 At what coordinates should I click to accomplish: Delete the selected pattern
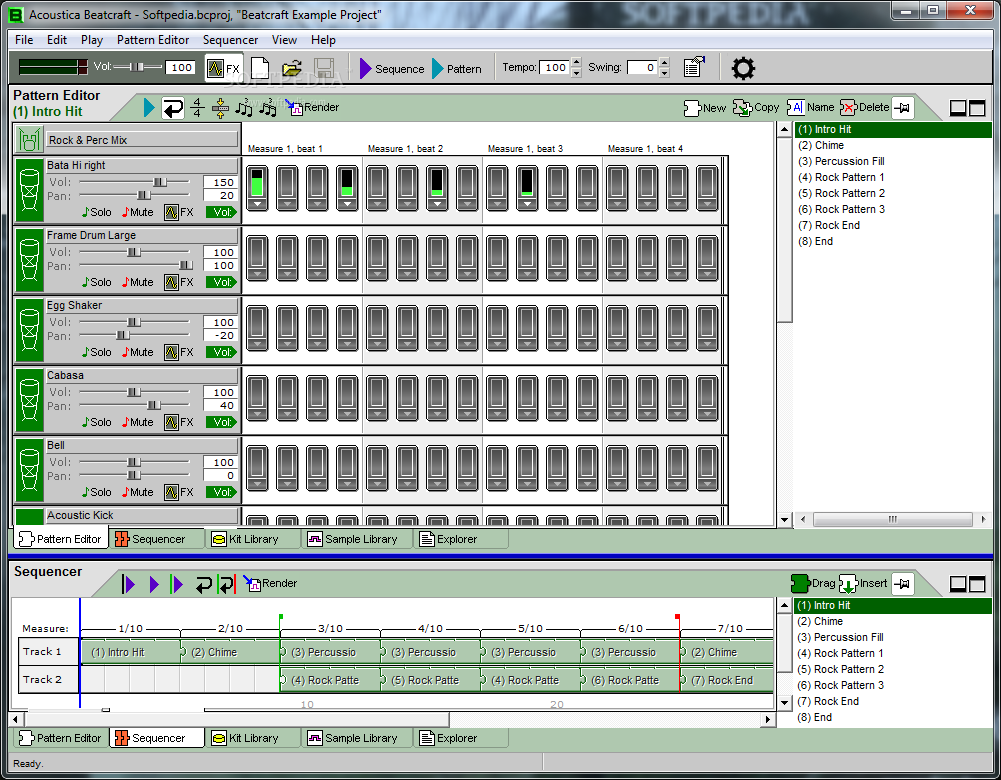(864, 107)
